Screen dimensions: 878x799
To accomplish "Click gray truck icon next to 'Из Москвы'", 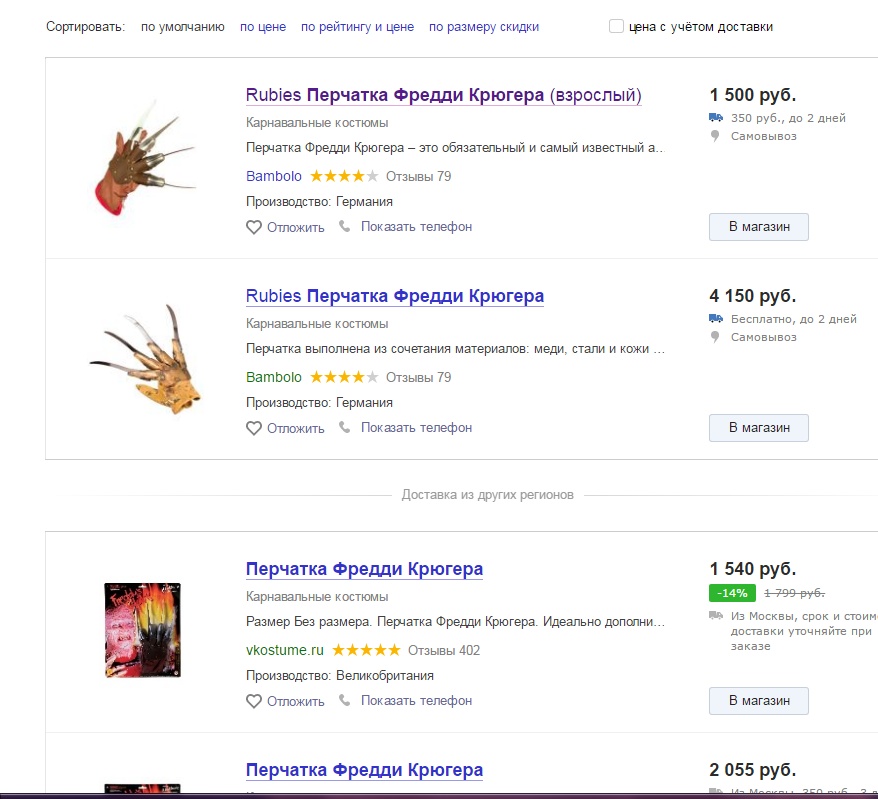I will pos(716,616).
